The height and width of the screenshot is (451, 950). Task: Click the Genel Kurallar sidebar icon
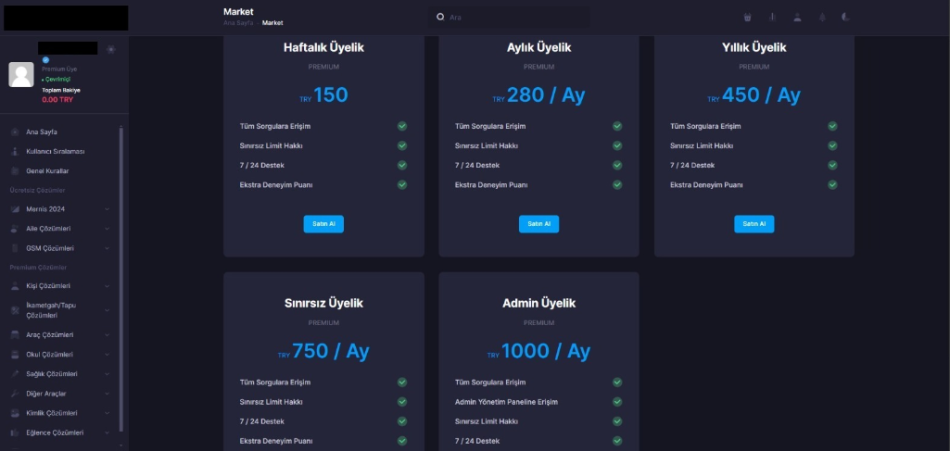pyautogui.click(x=15, y=171)
